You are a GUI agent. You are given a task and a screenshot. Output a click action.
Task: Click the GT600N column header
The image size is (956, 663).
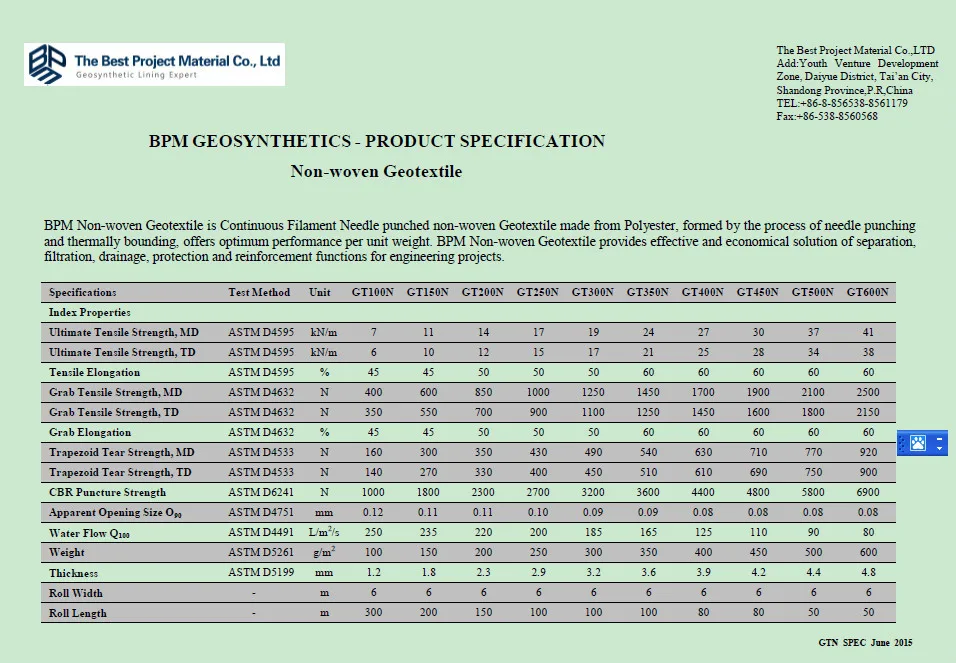point(868,292)
